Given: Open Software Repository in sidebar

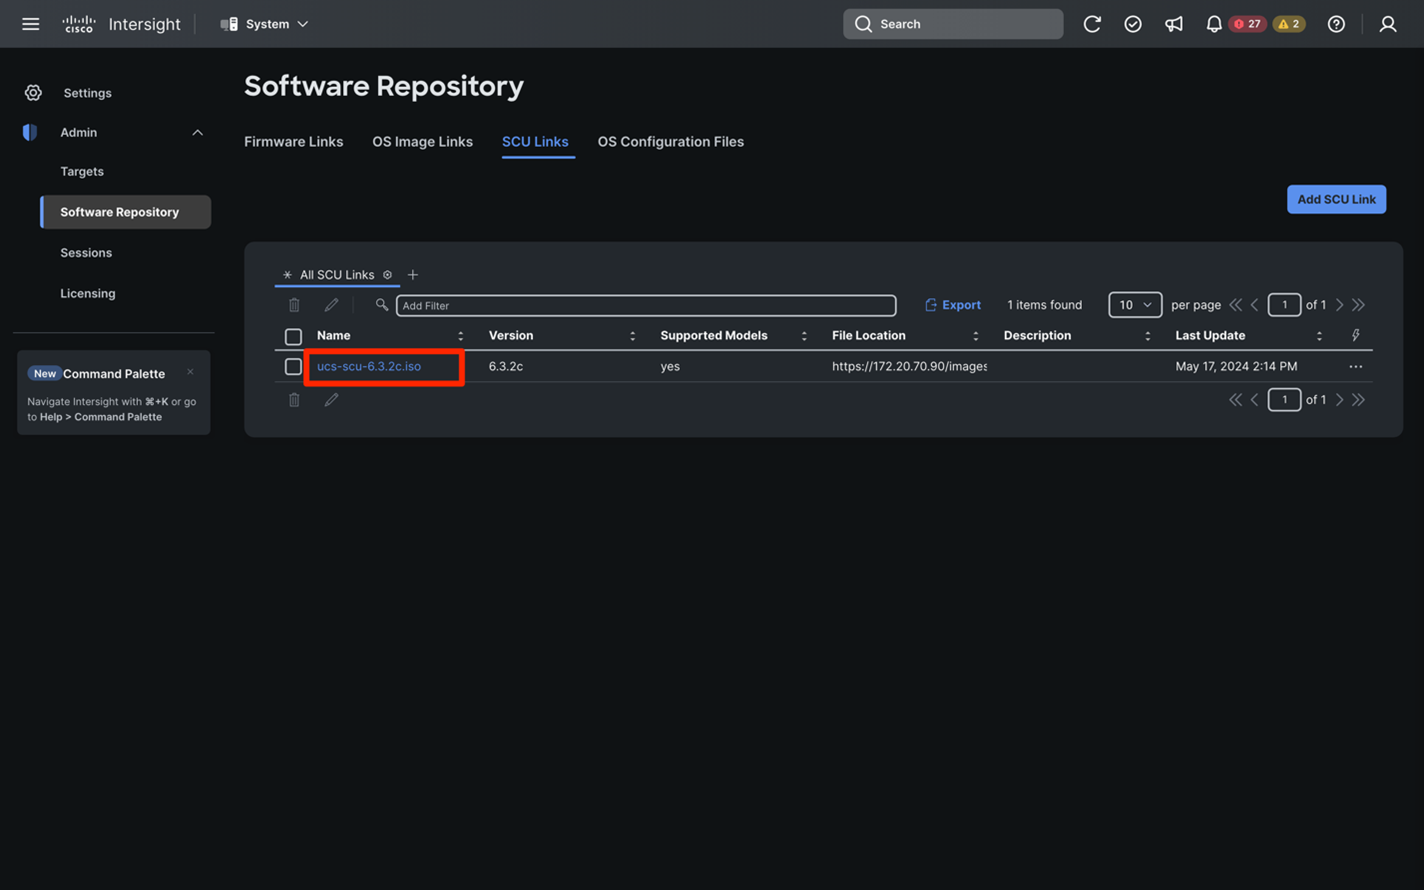Looking at the screenshot, I should point(126,212).
